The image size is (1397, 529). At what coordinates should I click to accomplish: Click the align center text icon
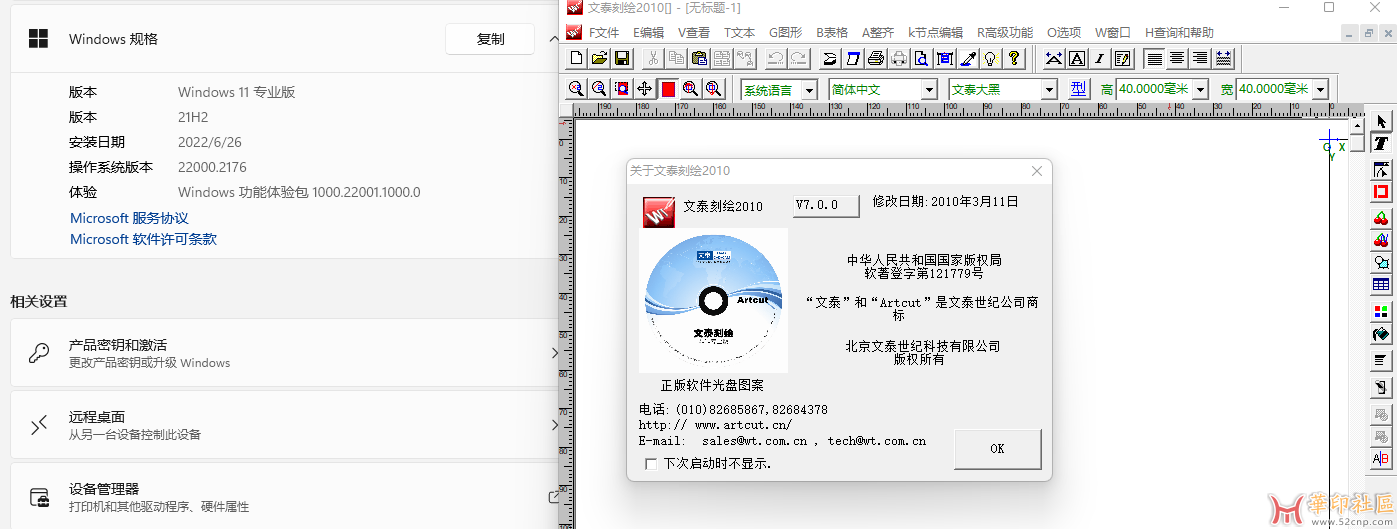tap(1177, 58)
